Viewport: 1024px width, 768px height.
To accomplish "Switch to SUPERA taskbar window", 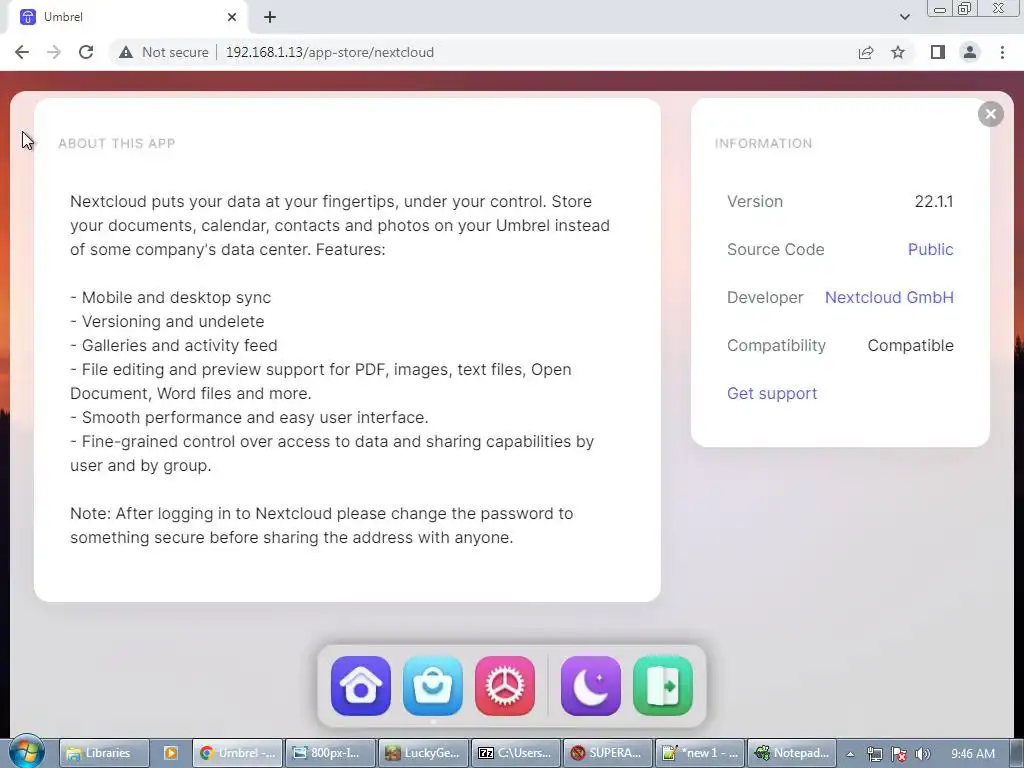I will point(608,753).
